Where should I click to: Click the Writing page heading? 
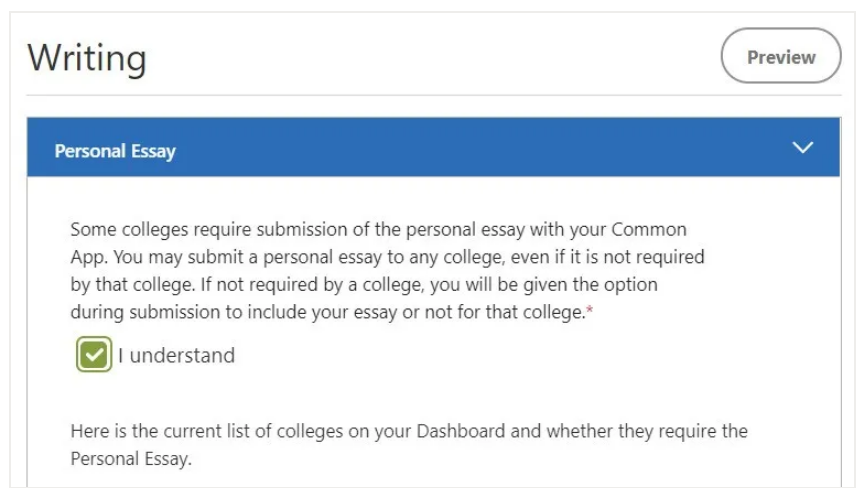pyautogui.click(x=87, y=57)
